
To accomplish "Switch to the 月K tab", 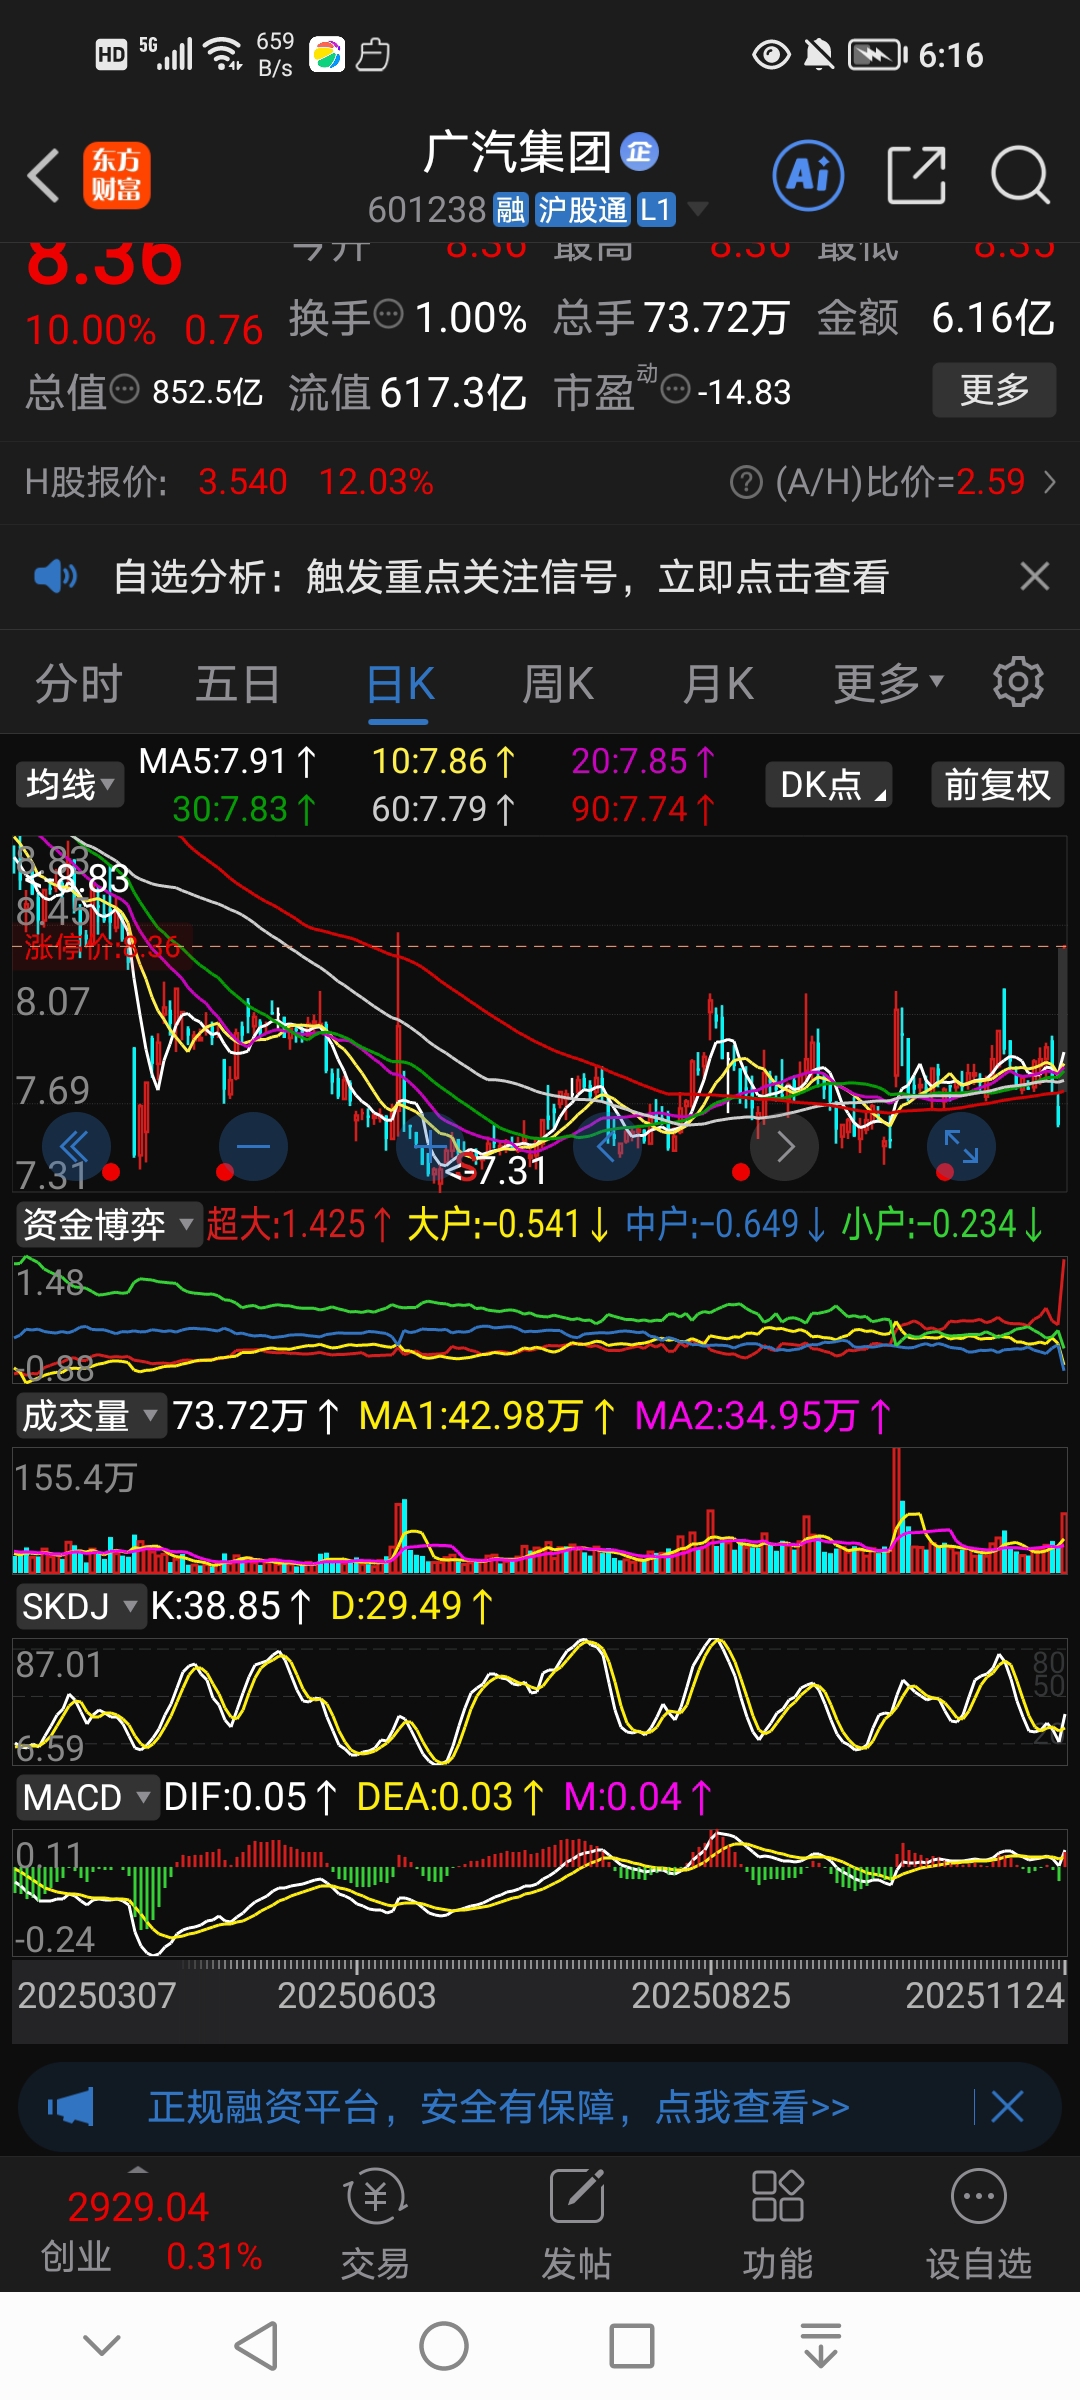I will (718, 685).
